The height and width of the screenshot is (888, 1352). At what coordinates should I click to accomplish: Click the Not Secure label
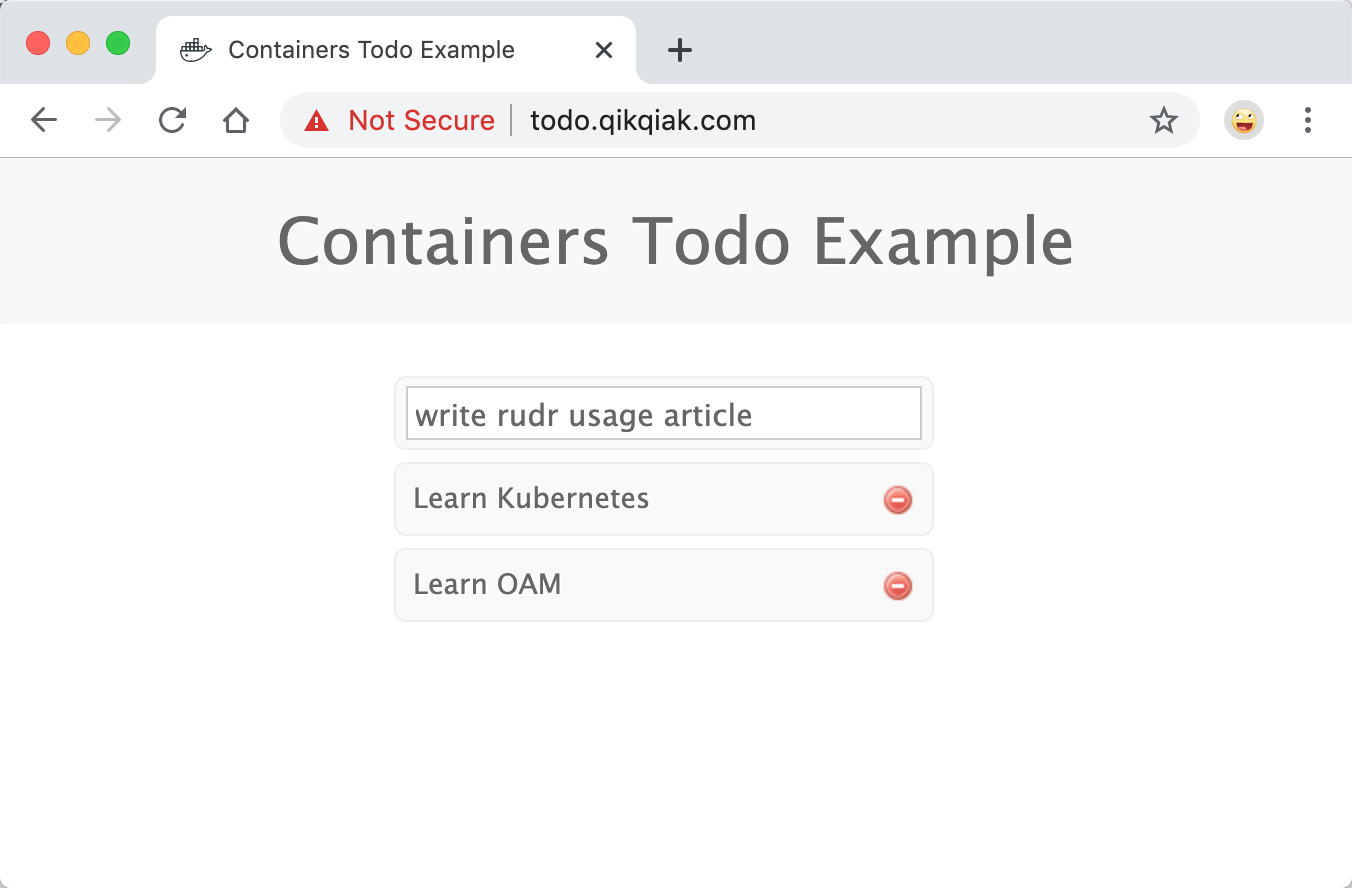click(x=421, y=121)
